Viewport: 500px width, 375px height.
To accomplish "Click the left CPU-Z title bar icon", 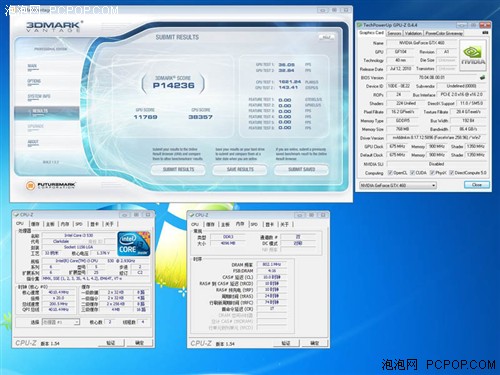I will coord(16,215).
